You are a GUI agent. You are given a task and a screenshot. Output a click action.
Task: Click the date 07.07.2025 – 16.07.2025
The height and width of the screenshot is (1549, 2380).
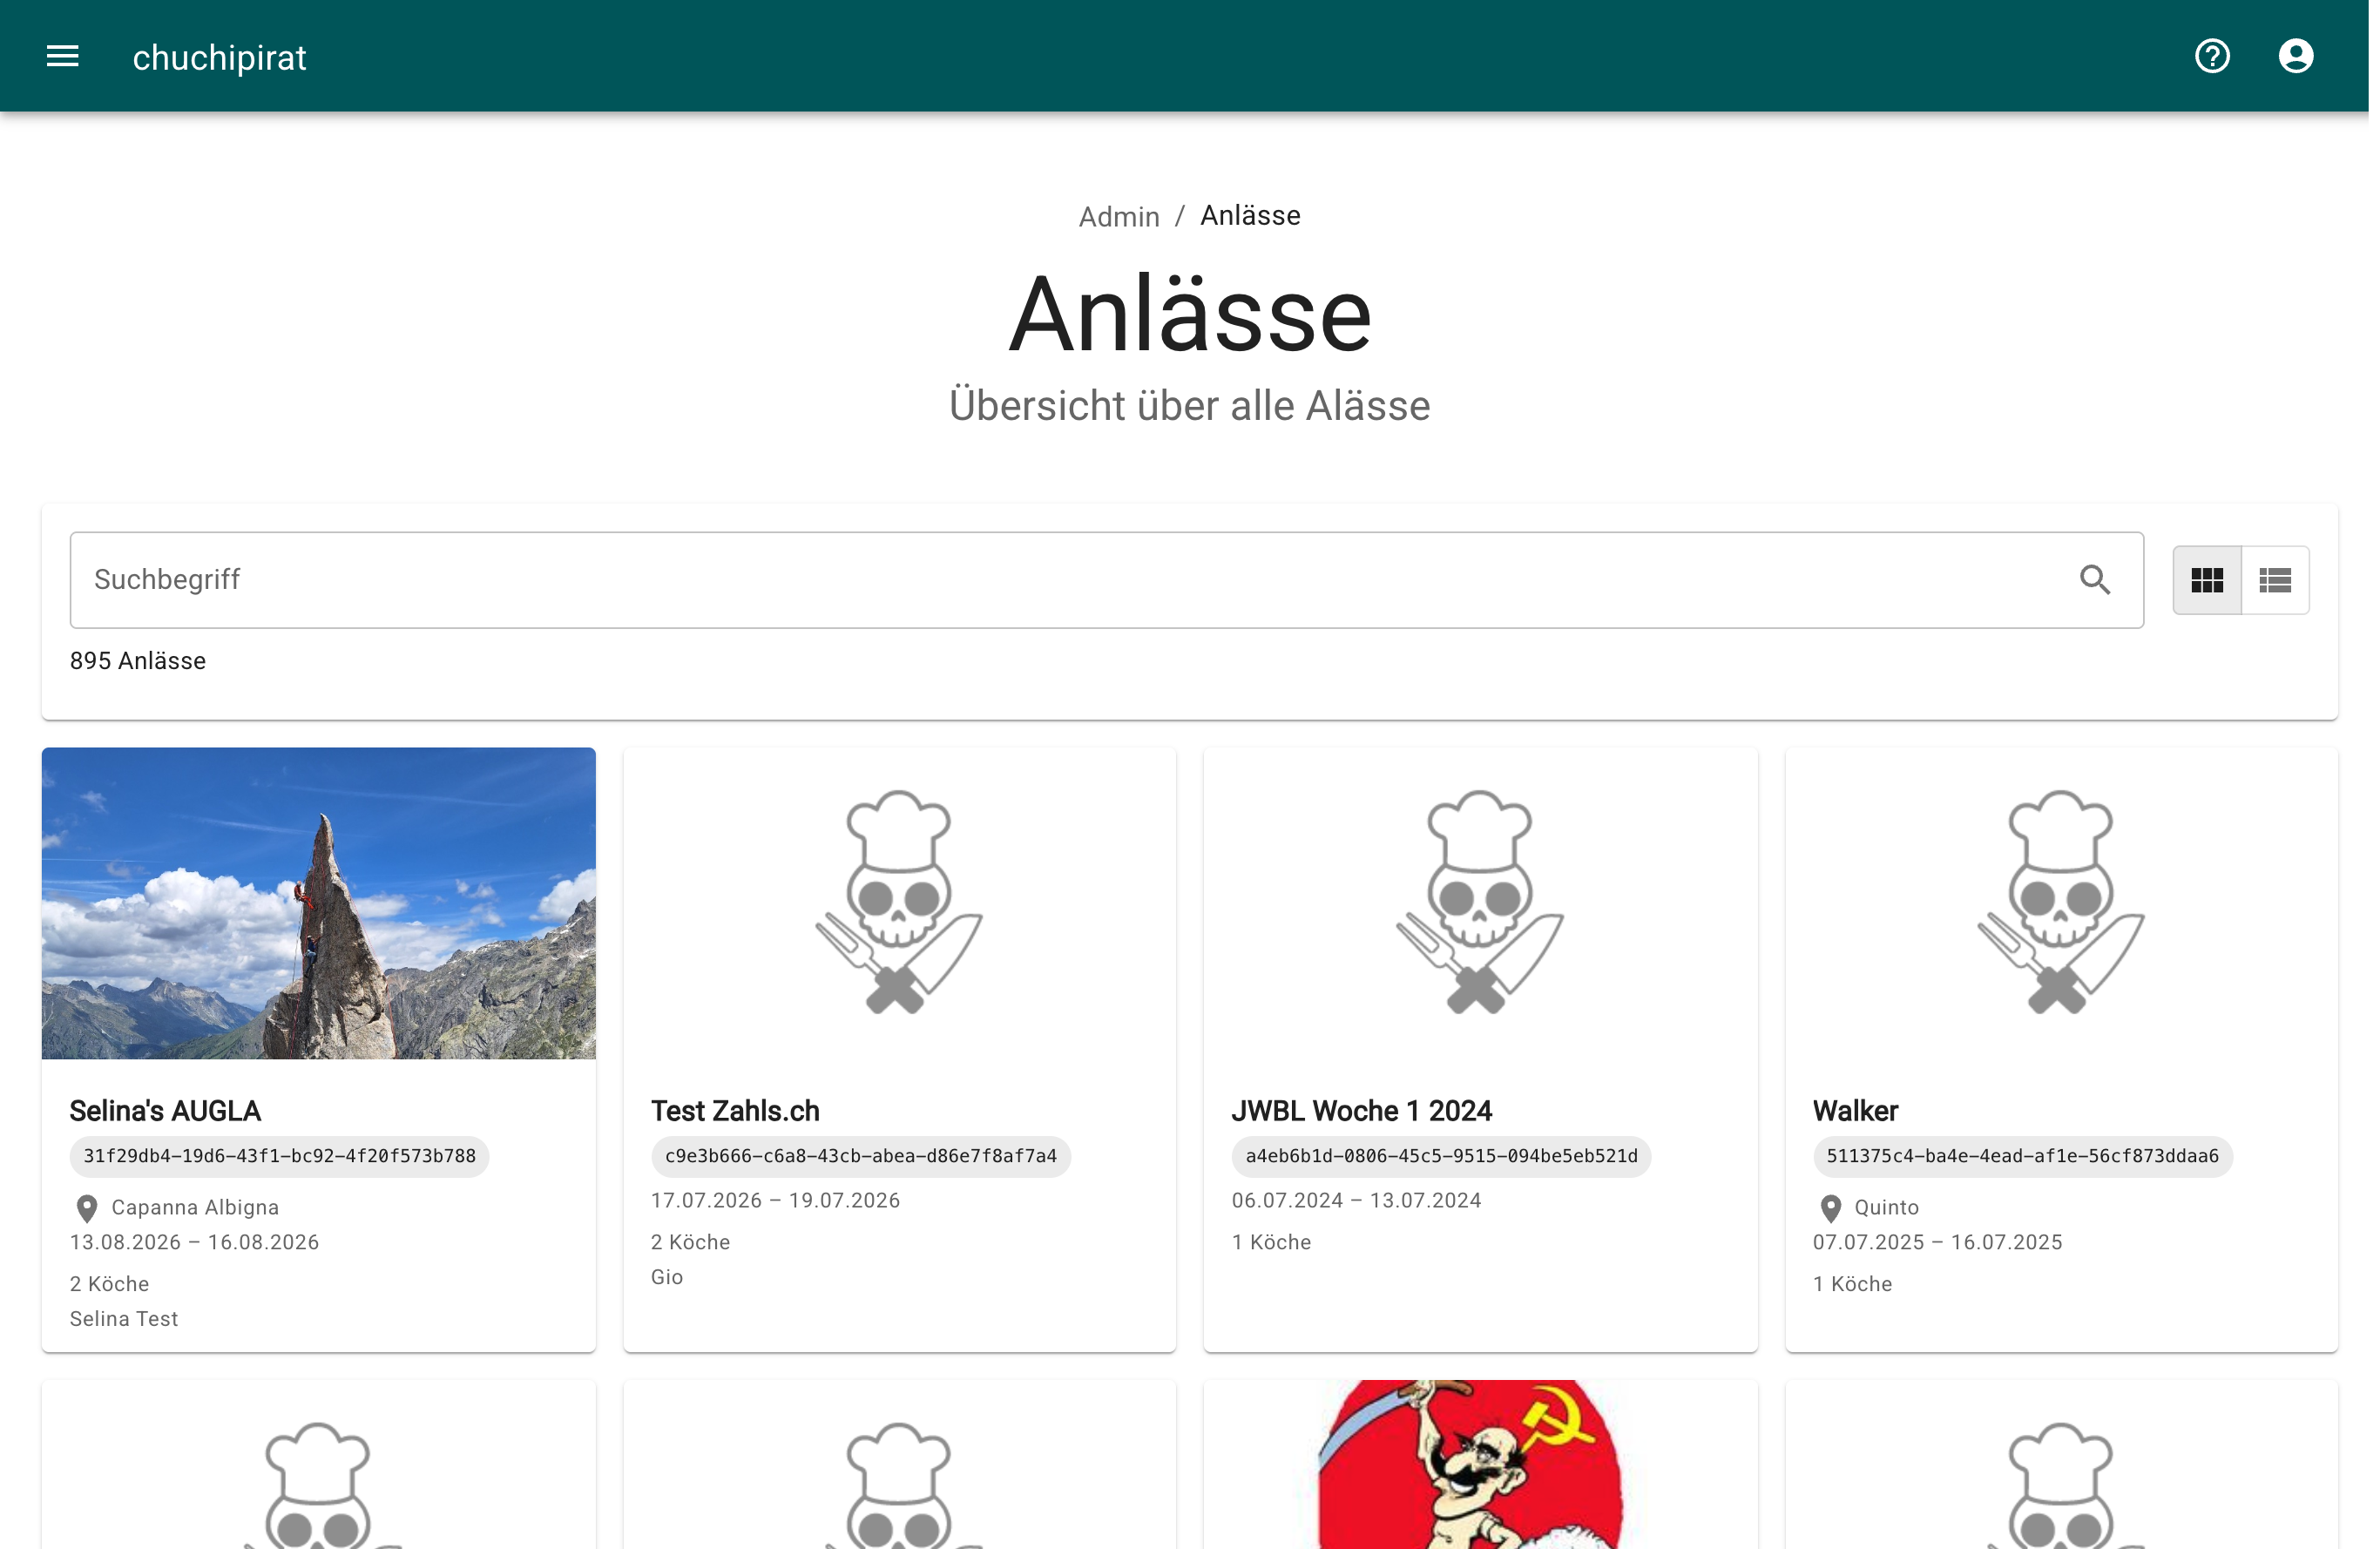coord(1937,1242)
